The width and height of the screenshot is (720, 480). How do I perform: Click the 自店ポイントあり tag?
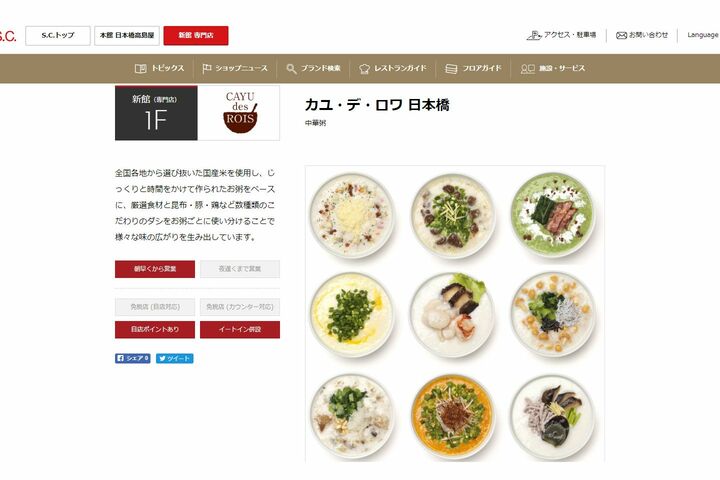point(155,330)
